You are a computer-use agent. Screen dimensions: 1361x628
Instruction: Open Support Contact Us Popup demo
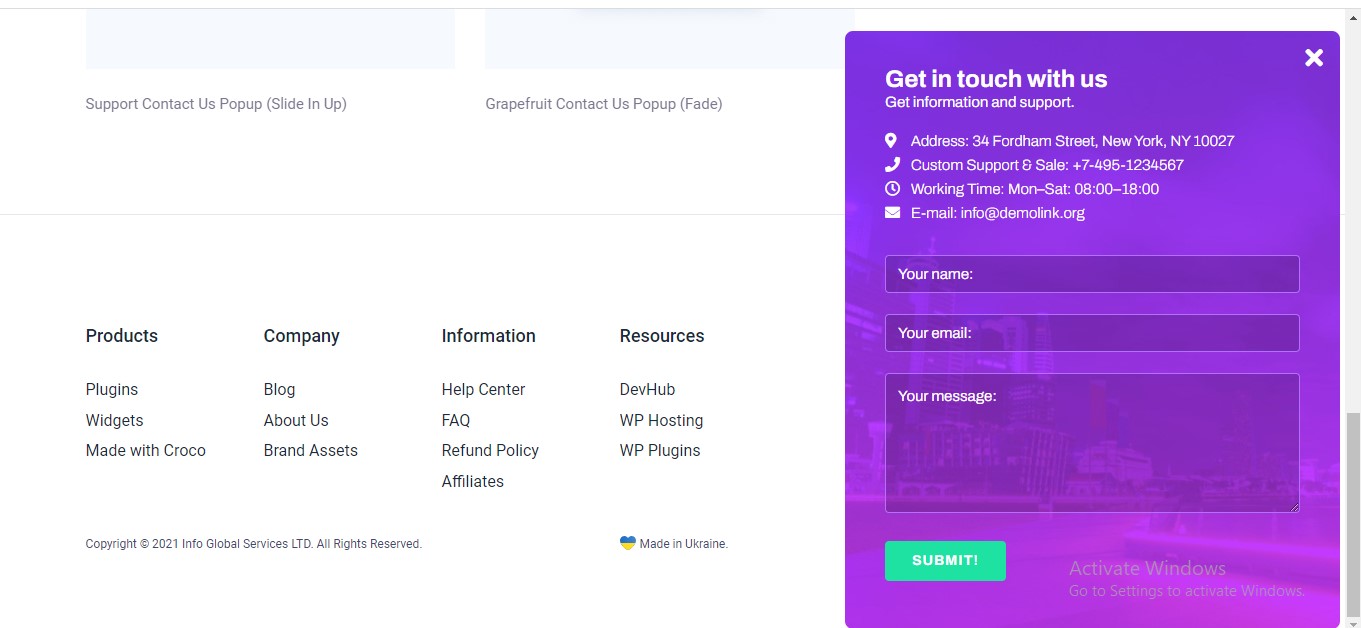point(216,104)
